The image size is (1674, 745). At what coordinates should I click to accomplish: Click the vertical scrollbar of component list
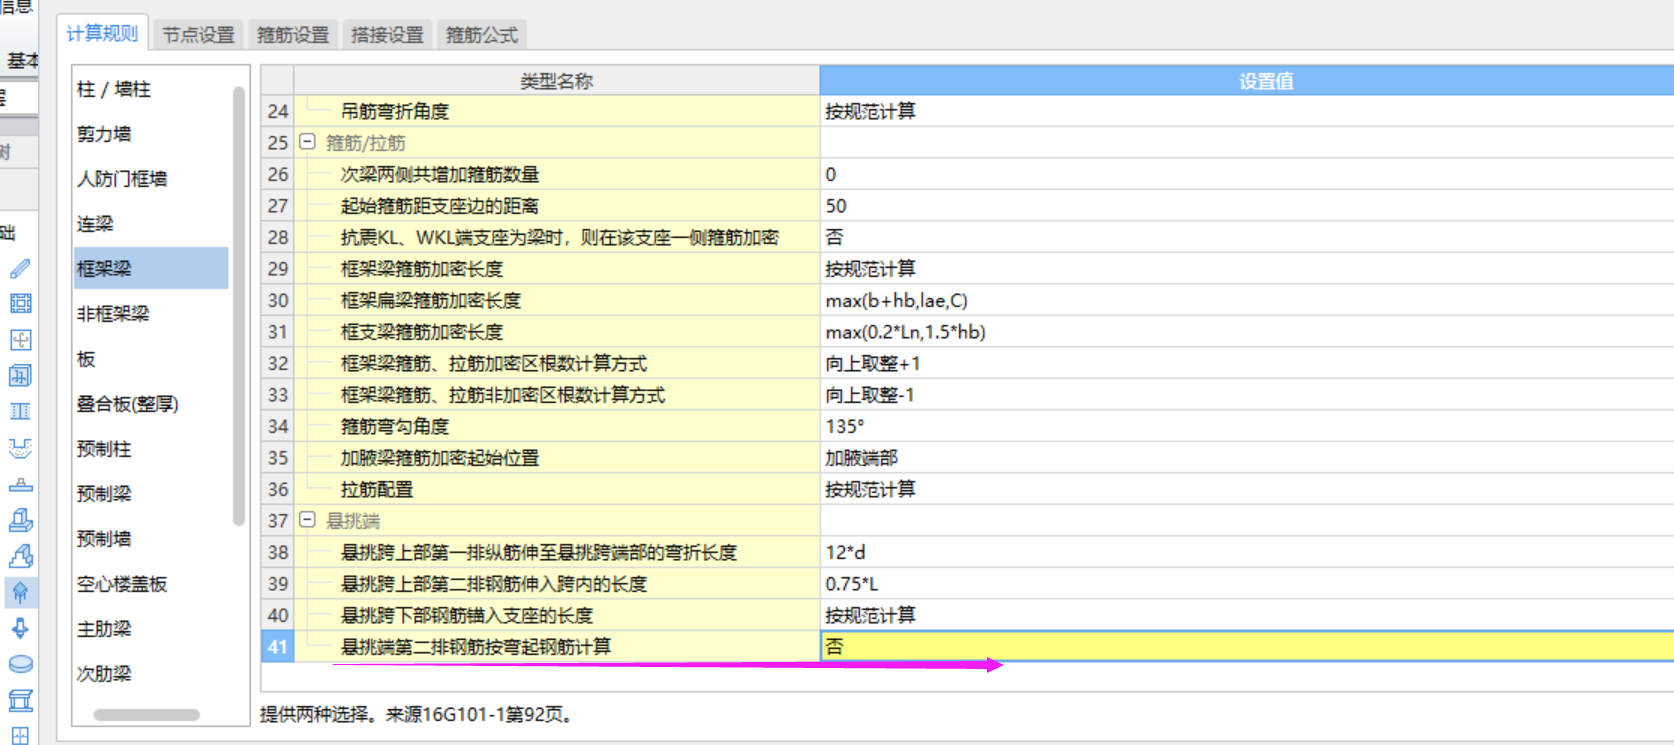pyautogui.click(x=238, y=305)
